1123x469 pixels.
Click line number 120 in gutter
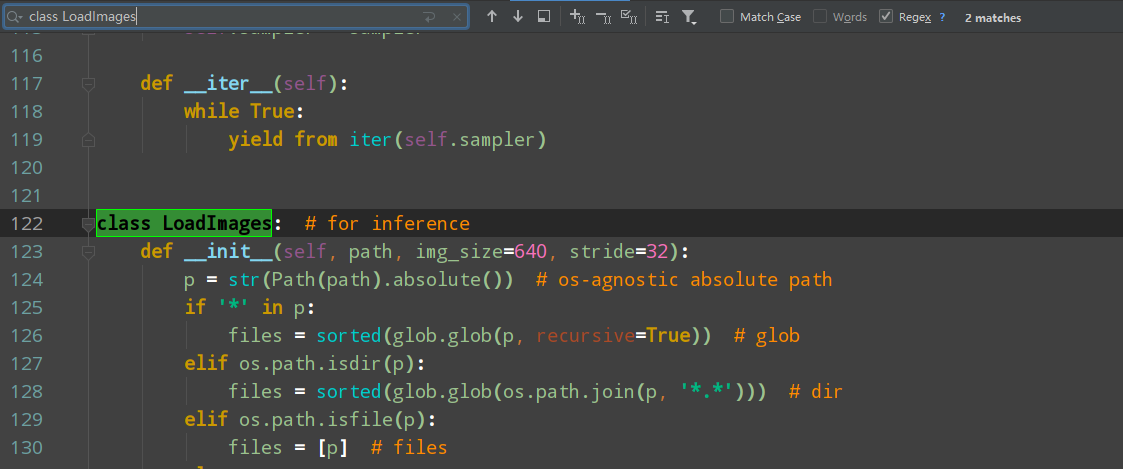27,168
